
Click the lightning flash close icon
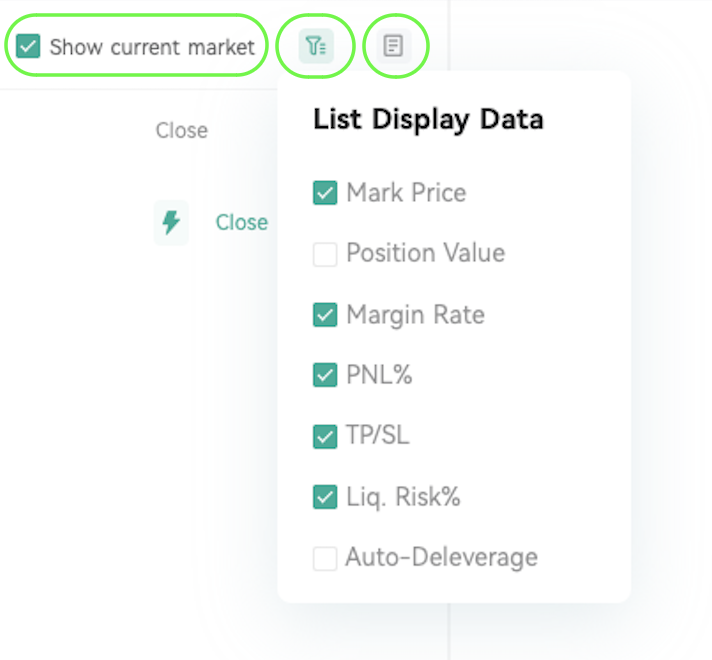(171, 223)
